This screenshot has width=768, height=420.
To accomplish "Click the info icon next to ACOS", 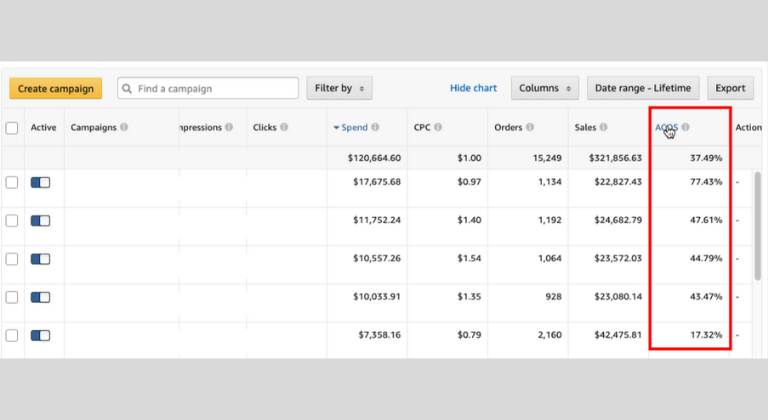I will 686,128.
